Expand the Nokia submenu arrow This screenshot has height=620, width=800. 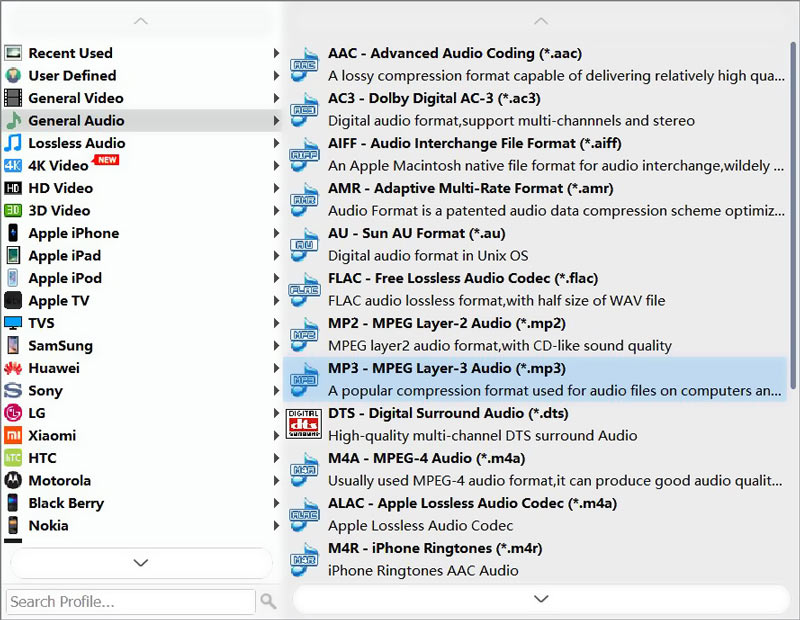pyautogui.click(x=276, y=526)
